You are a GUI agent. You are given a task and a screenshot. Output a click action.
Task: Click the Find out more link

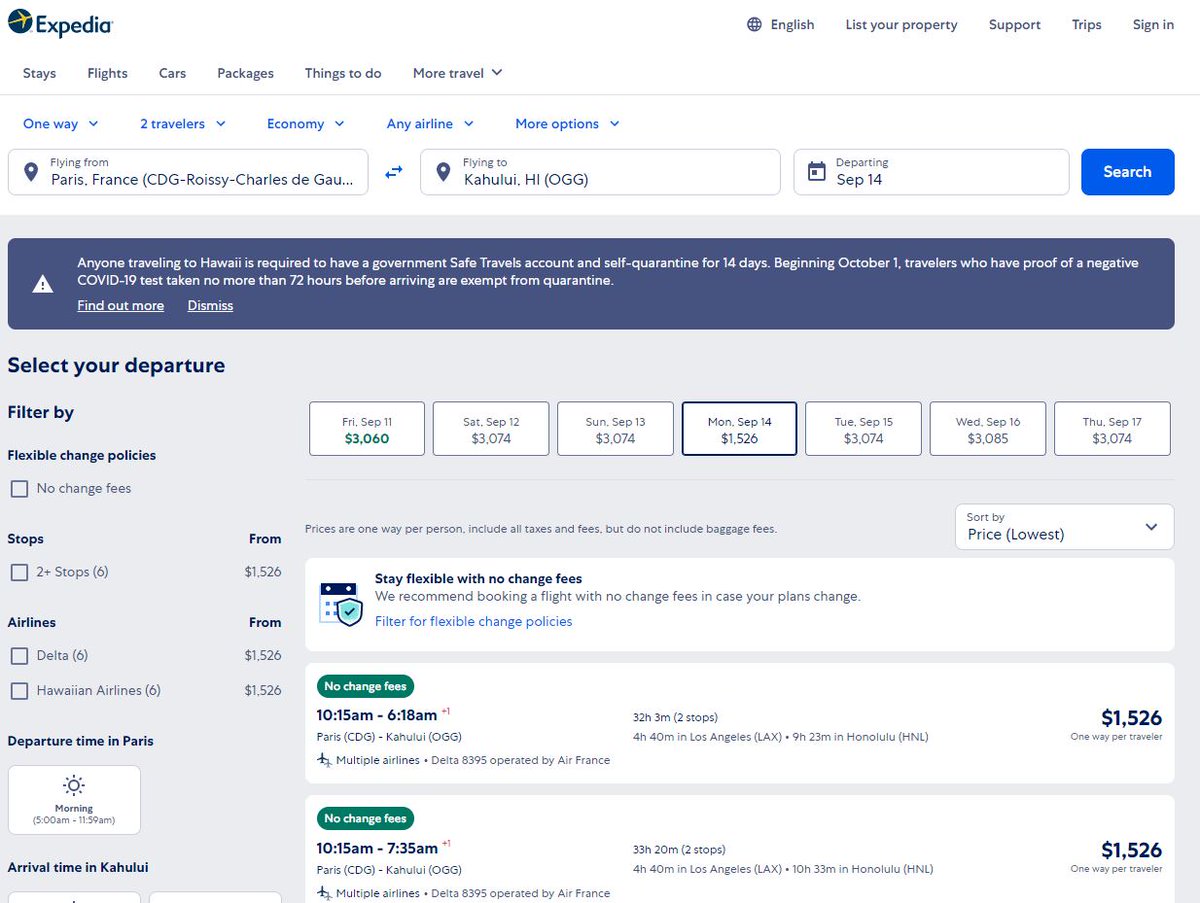click(120, 306)
